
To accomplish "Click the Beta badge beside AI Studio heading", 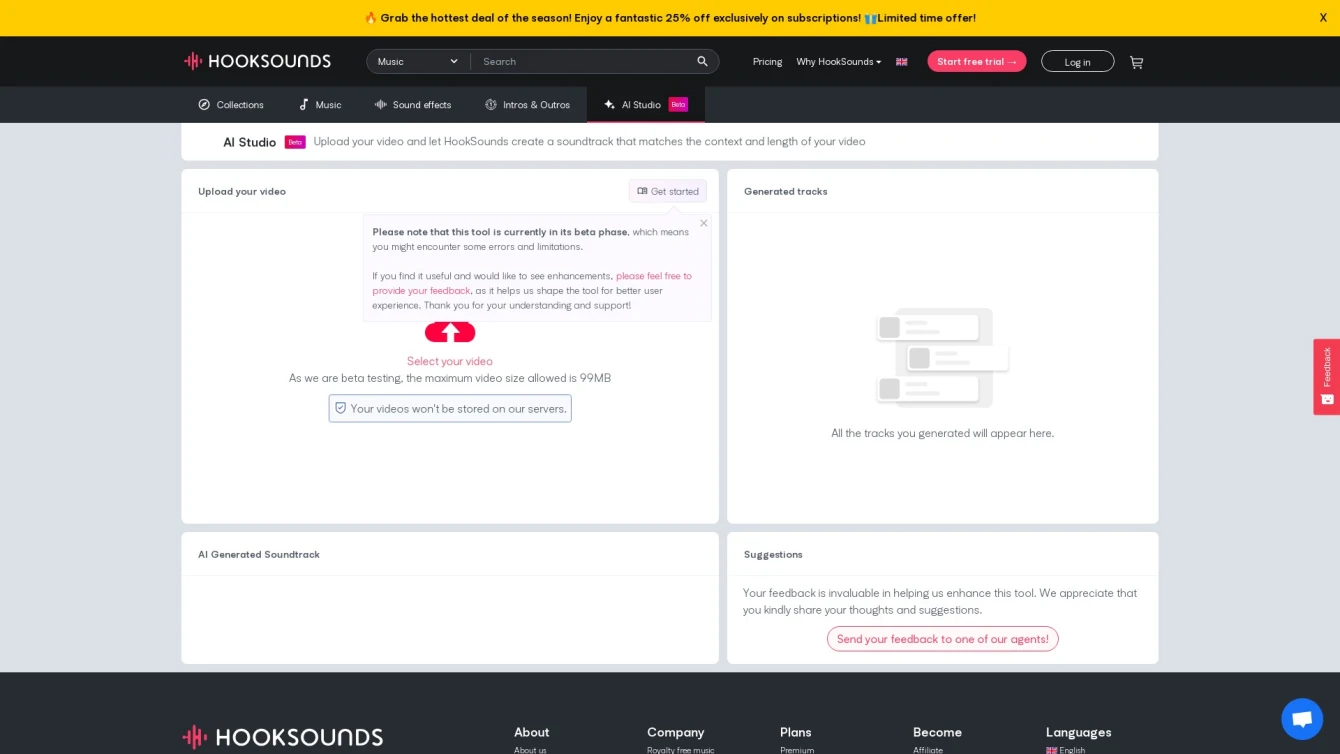I will (295, 142).
